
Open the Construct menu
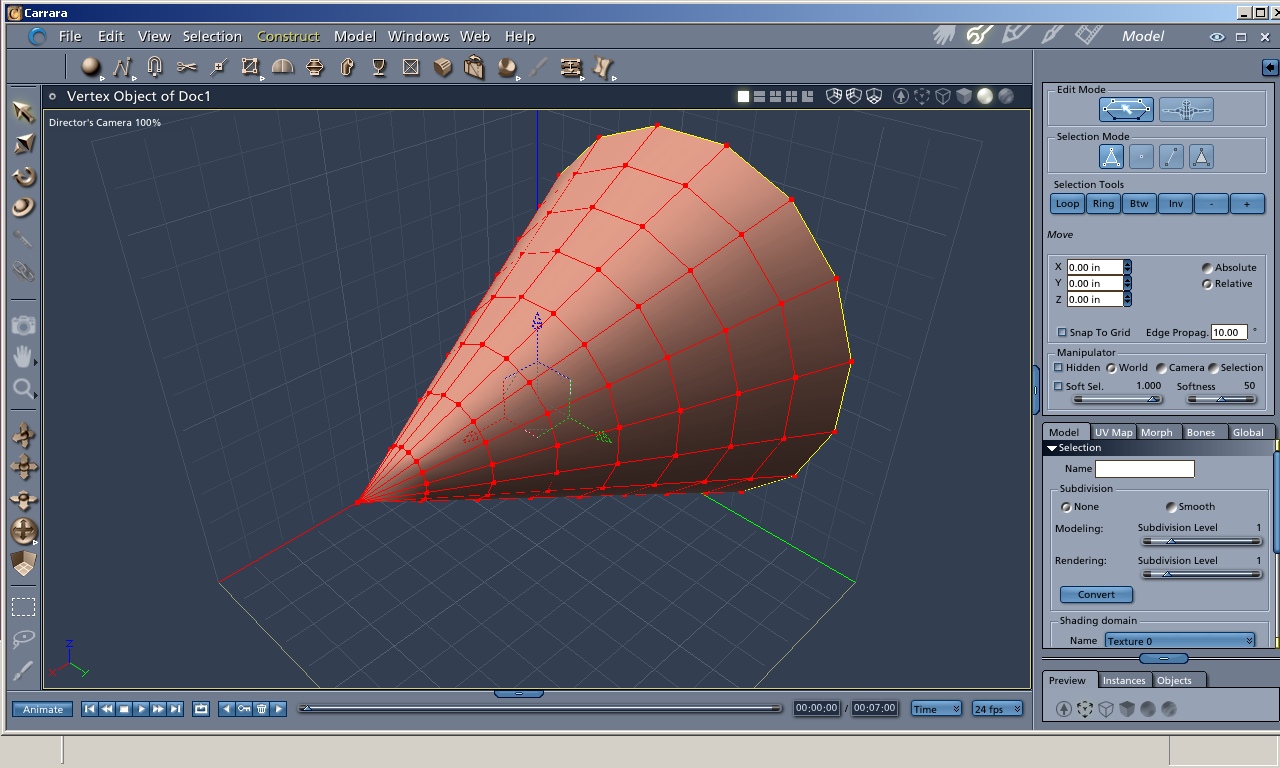point(288,36)
